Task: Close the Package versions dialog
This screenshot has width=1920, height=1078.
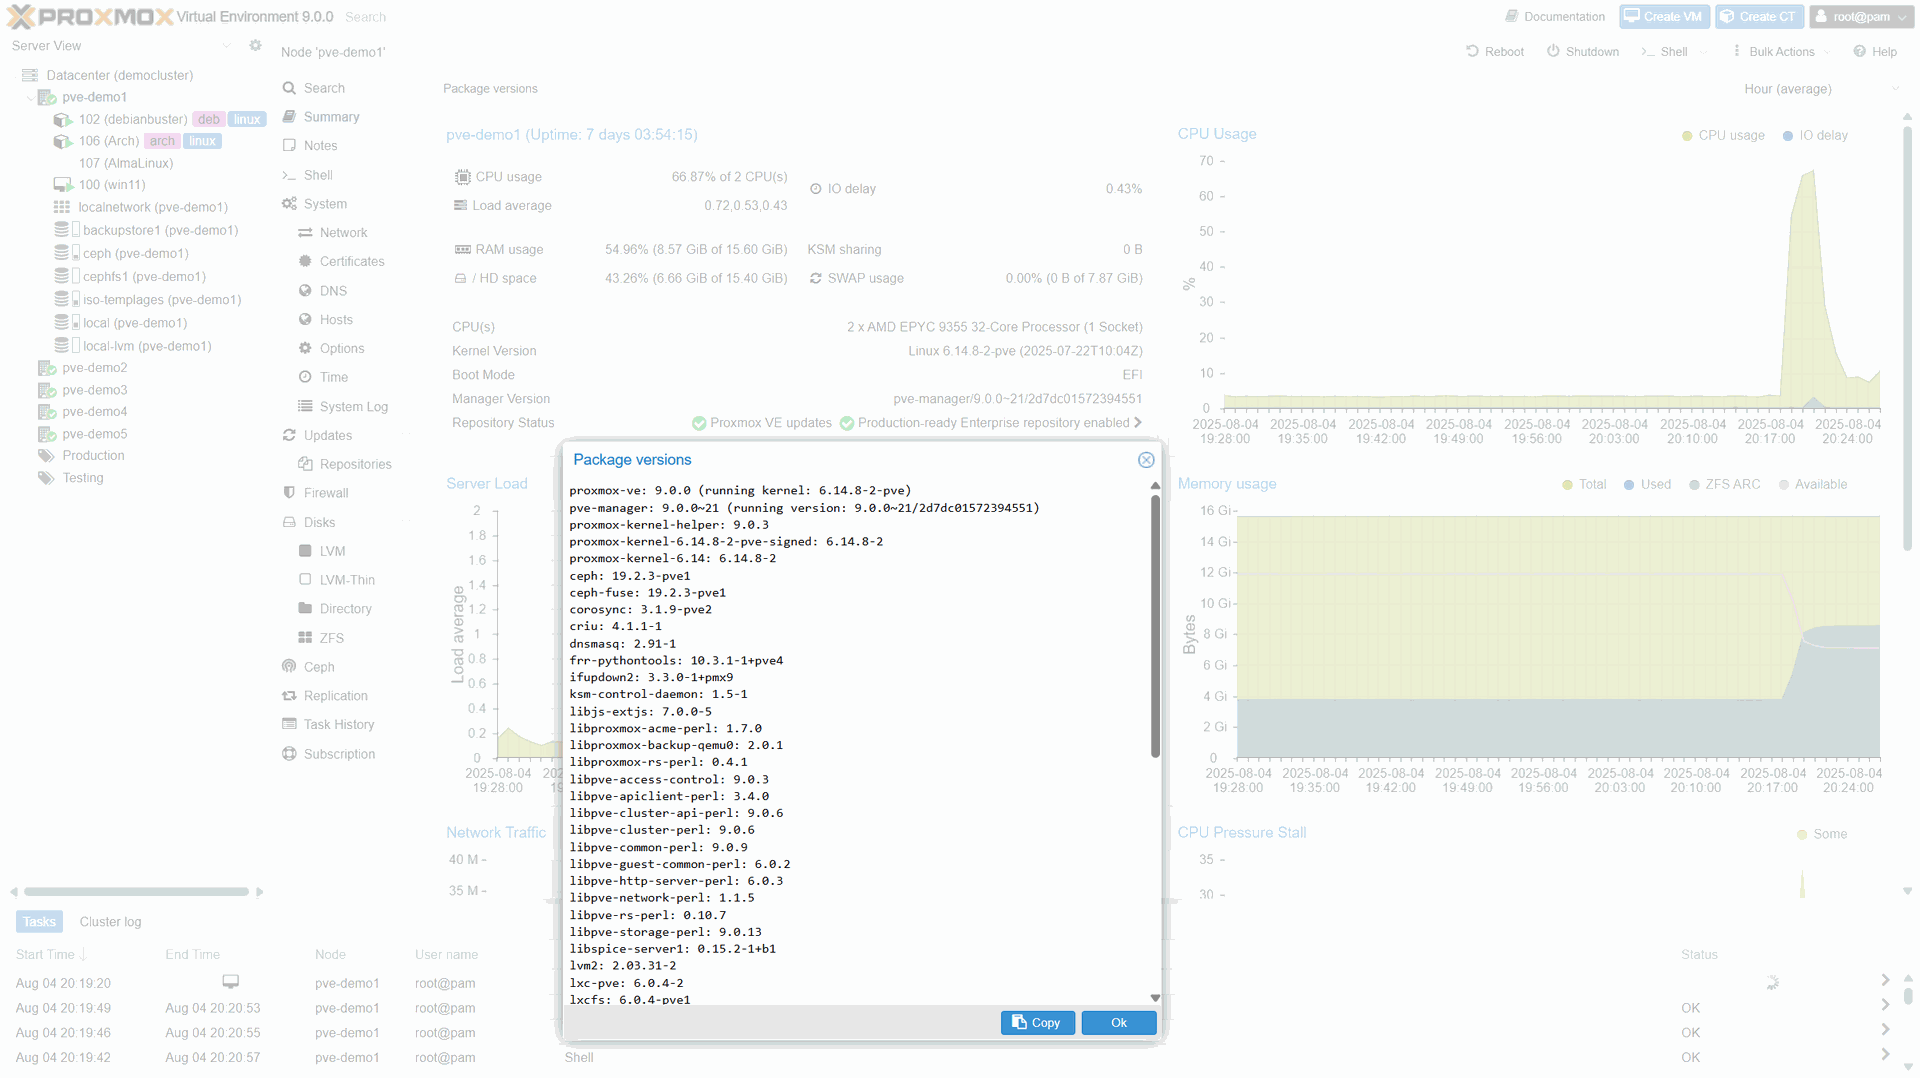Action: click(x=1146, y=460)
